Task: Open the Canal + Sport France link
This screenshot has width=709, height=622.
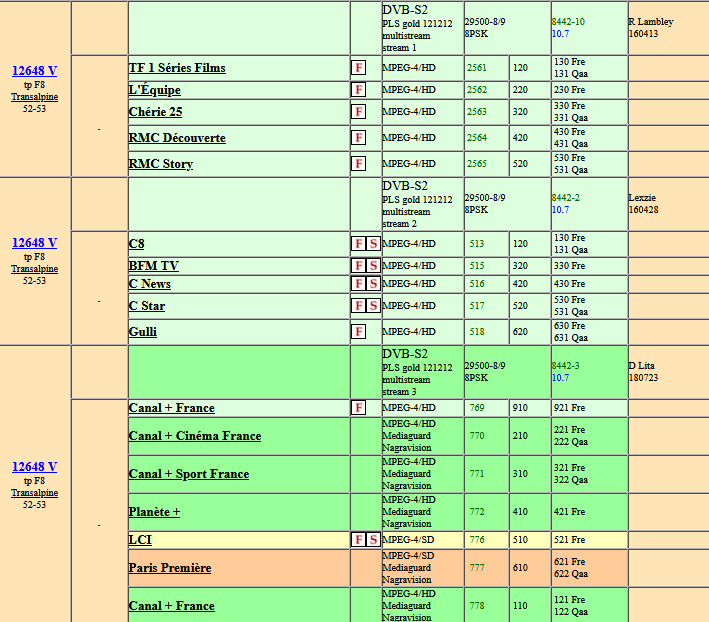Action: point(189,474)
